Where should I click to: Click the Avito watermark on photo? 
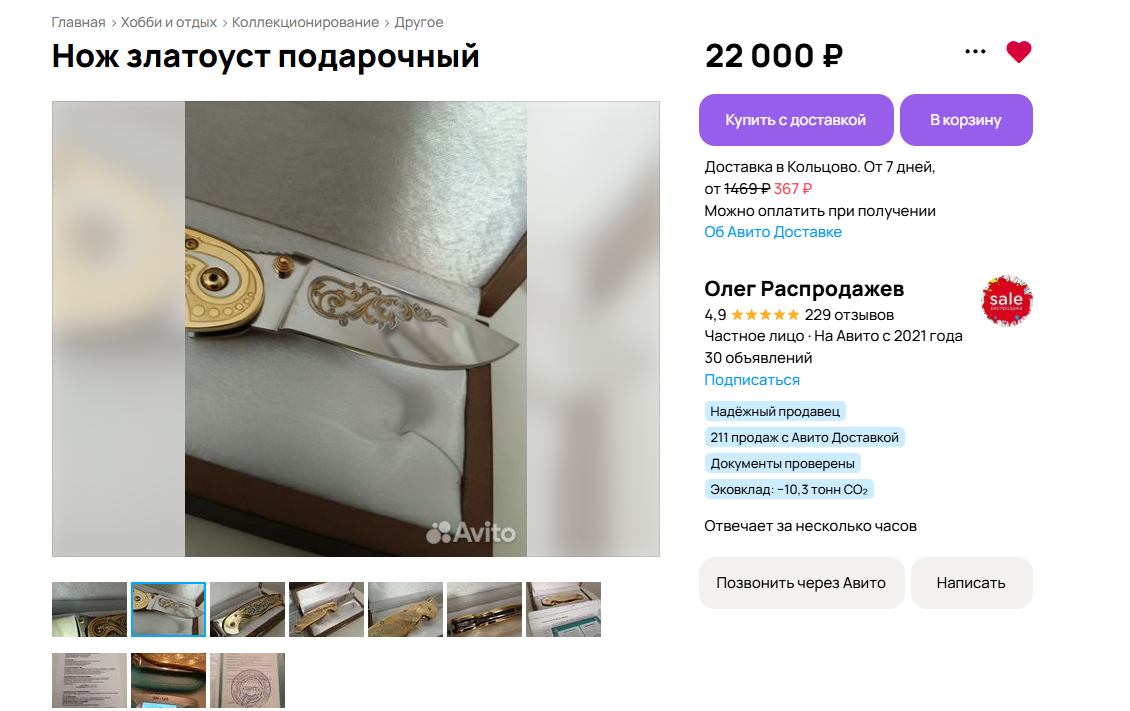coord(471,532)
